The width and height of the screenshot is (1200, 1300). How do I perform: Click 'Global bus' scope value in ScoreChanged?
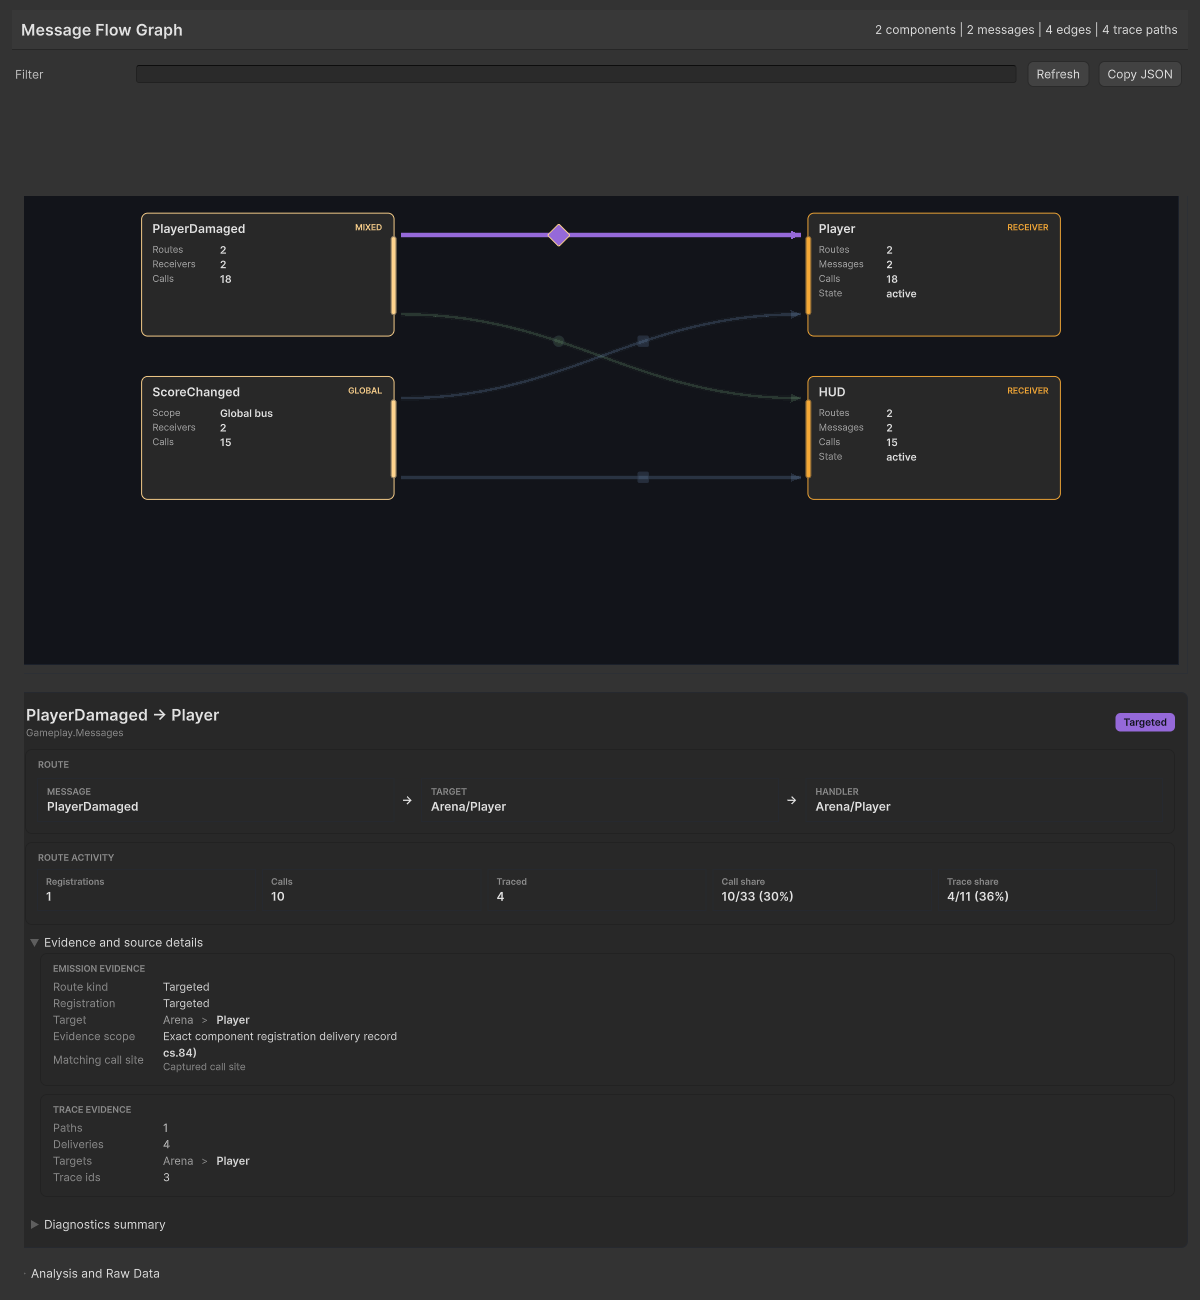(246, 413)
